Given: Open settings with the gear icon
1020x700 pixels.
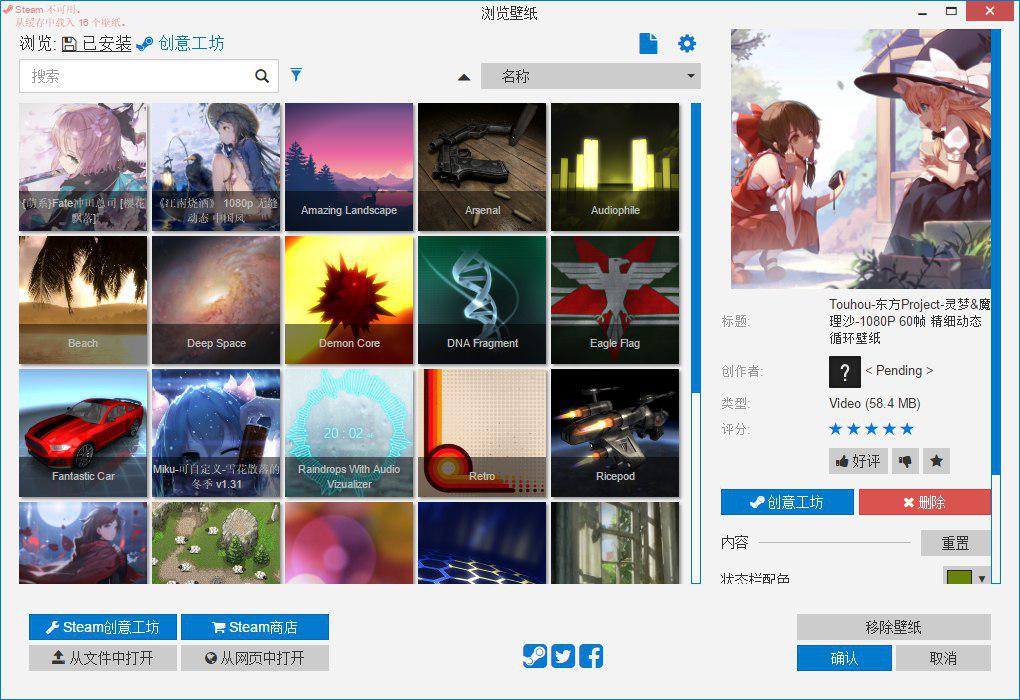Looking at the screenshot, I should tap(686, 44).
